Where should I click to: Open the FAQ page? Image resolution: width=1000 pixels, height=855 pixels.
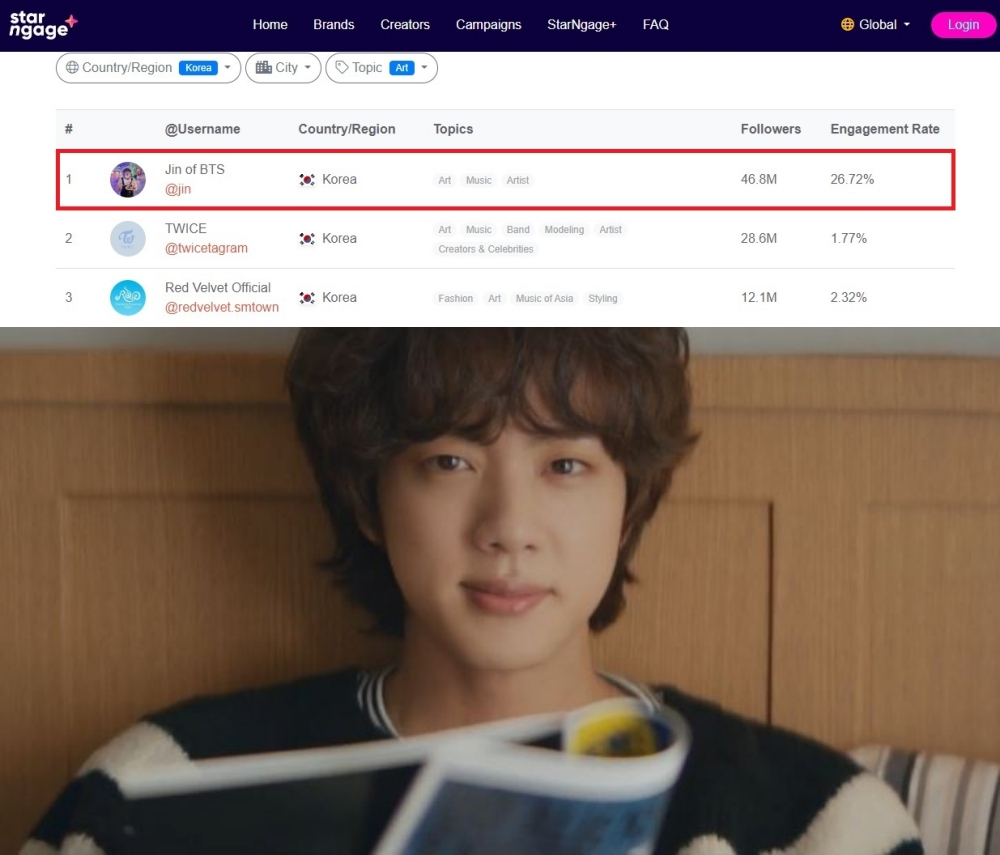[656, 24]
